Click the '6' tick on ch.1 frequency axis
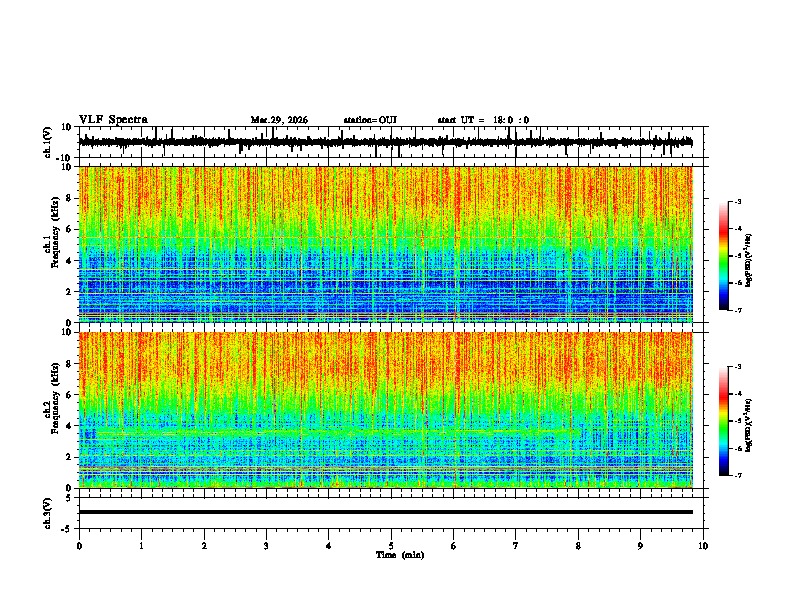792x612 pixels. [70, 229]
